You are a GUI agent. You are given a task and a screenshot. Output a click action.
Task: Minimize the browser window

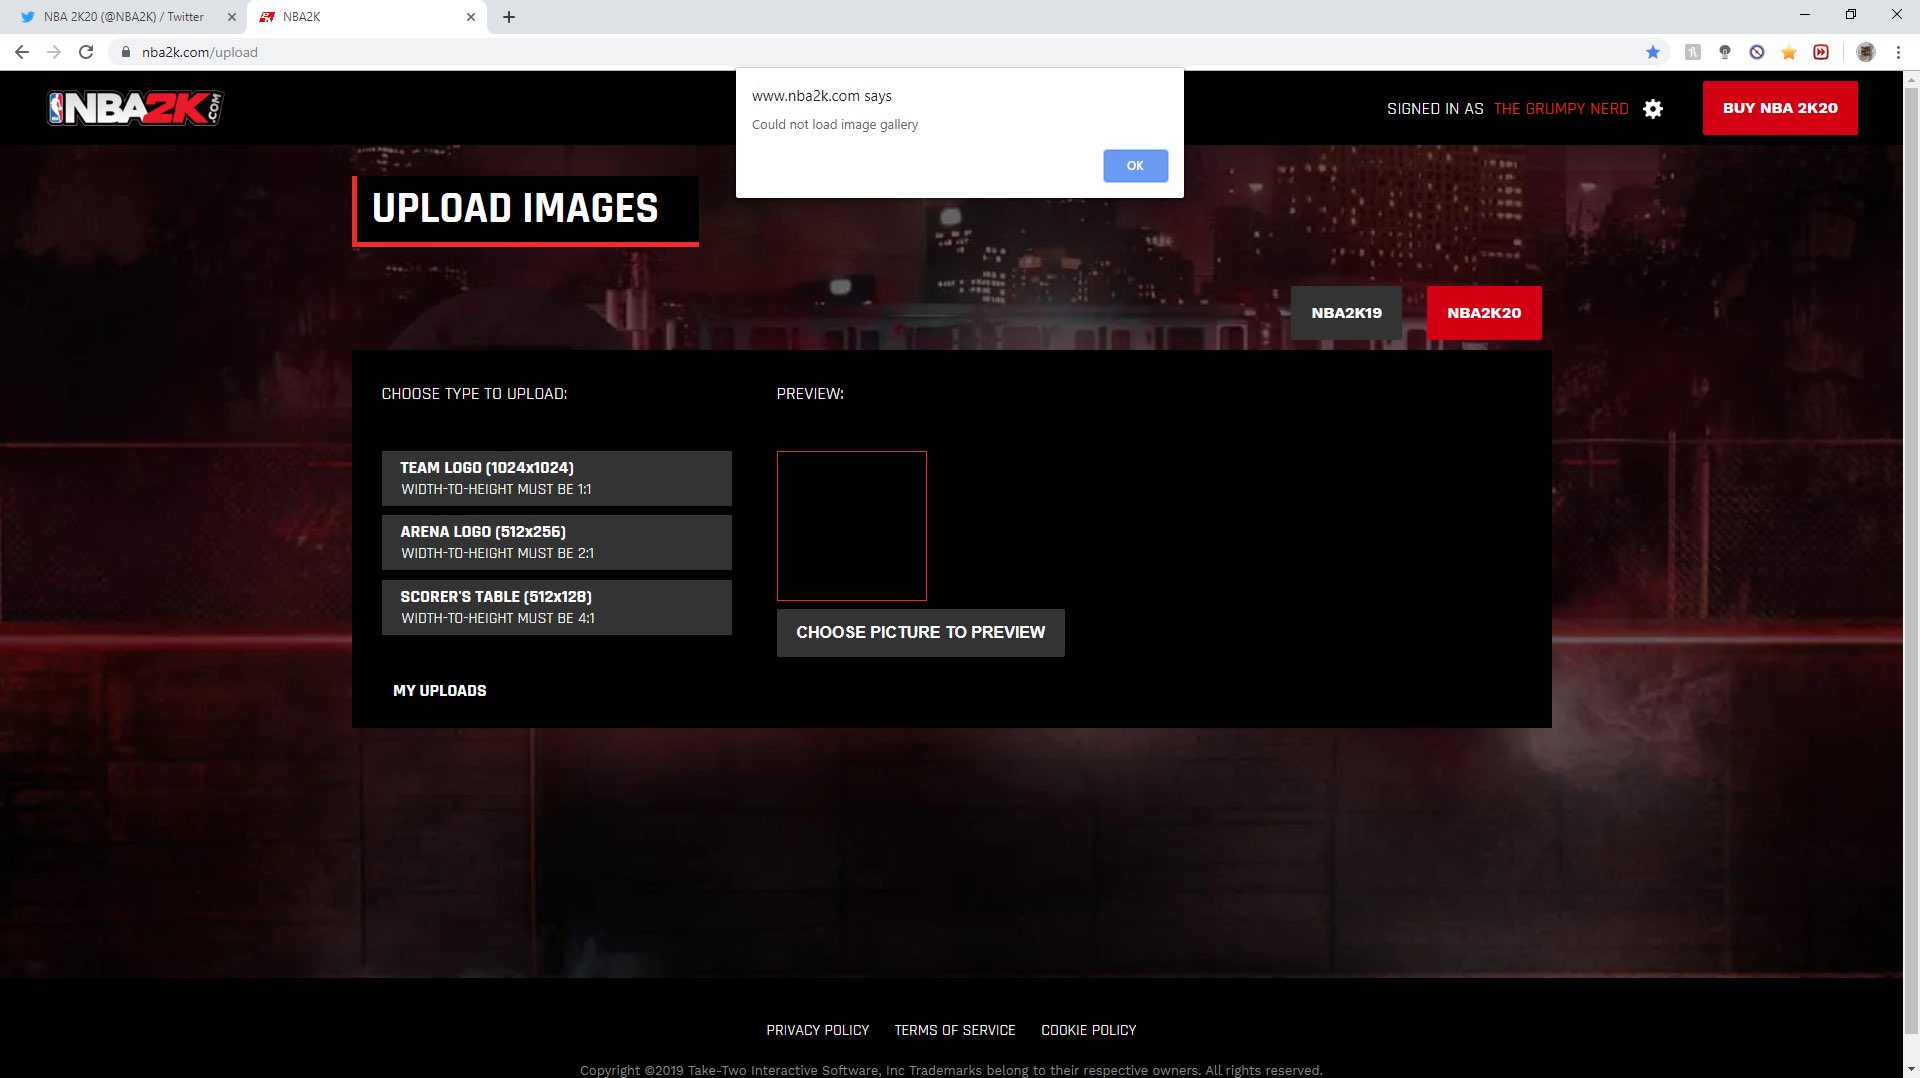pos(1805,15)
